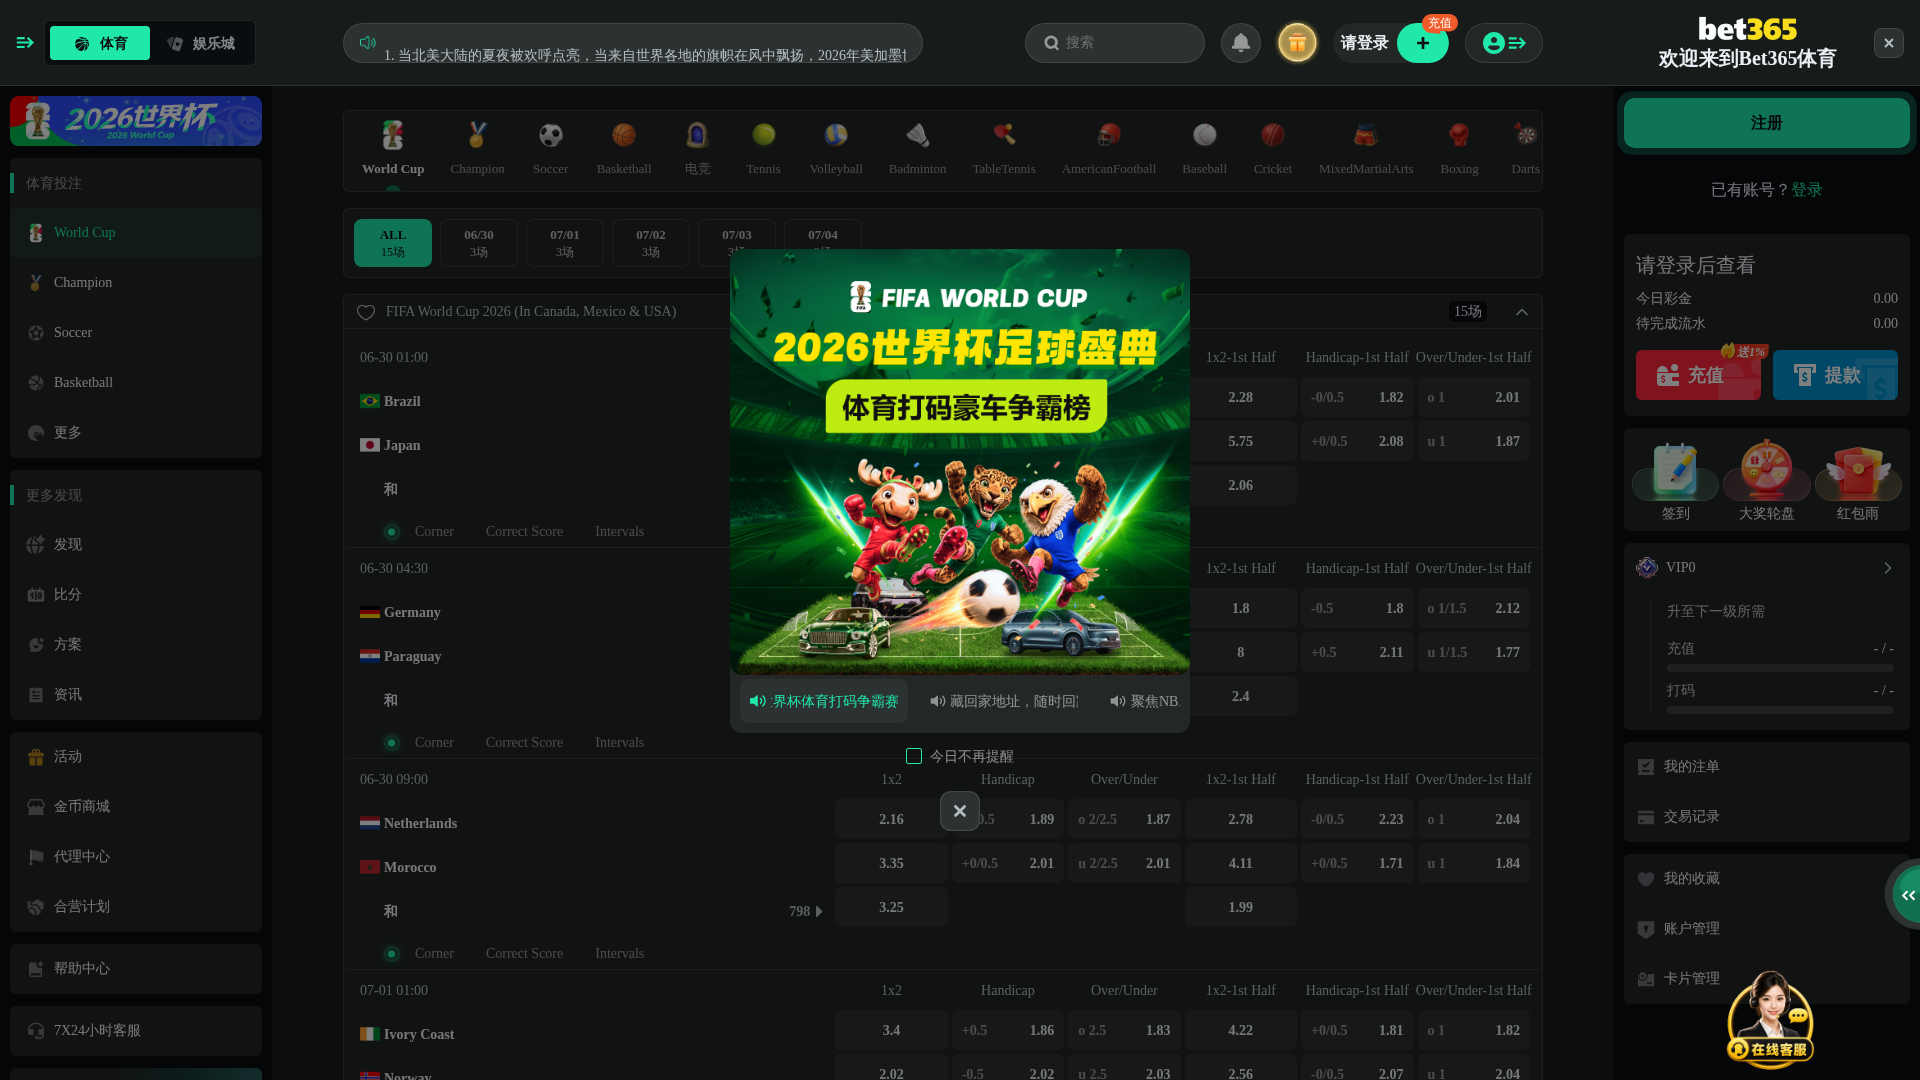Click the green 注册 register button
The width and height of the screenshot is (1920, 1080).
pyautogui.click(x=1766, y=123)
